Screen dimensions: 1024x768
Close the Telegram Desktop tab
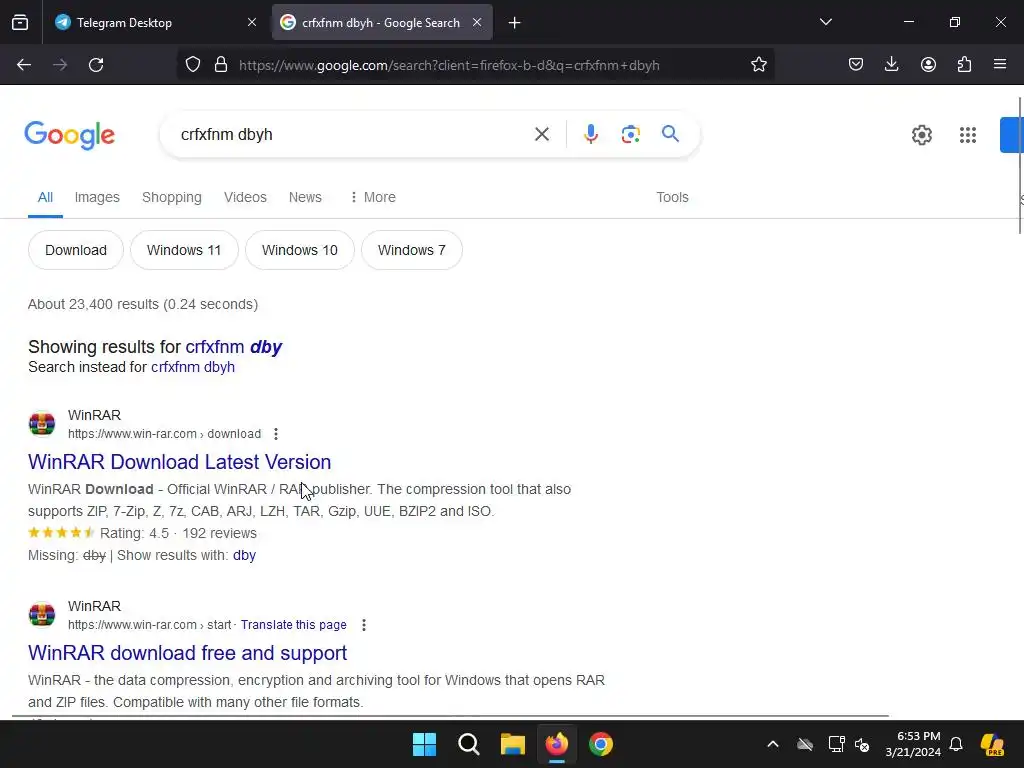point(251,22)
